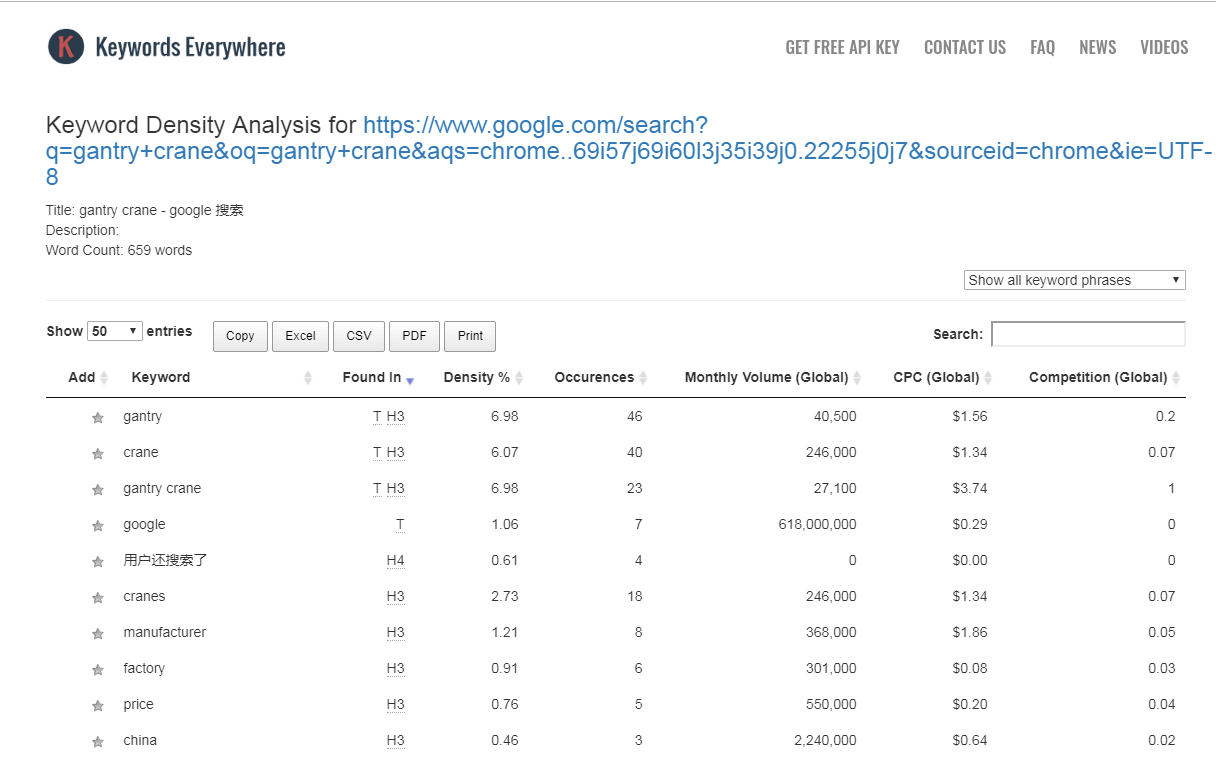Star the 'gantry' keyword row
1216x760 pixels.
[98, 418]
